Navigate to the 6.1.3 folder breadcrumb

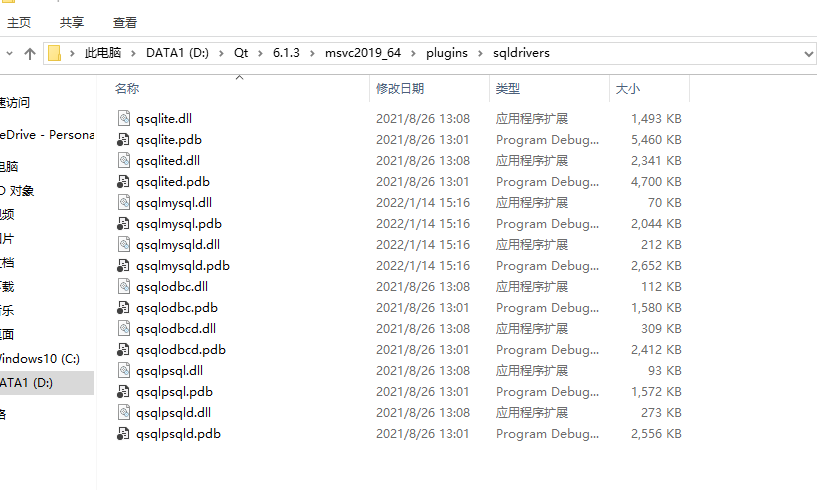click(x=287, y=53)
